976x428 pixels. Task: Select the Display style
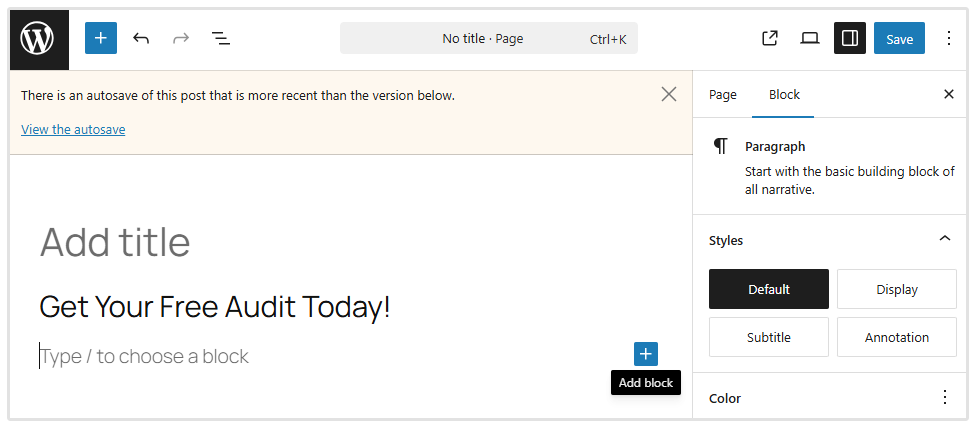(x=897, y=289)
